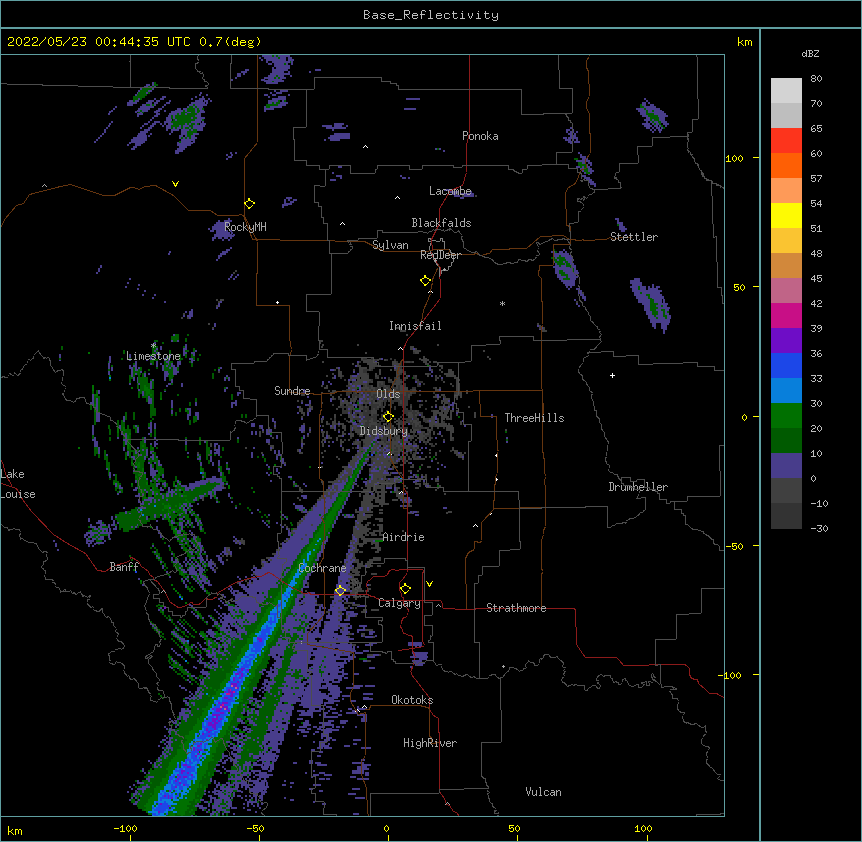This screenshot has width=862, height=842.
Task: Click the -50 tick label on bottom axis
Action: (255, 828)
